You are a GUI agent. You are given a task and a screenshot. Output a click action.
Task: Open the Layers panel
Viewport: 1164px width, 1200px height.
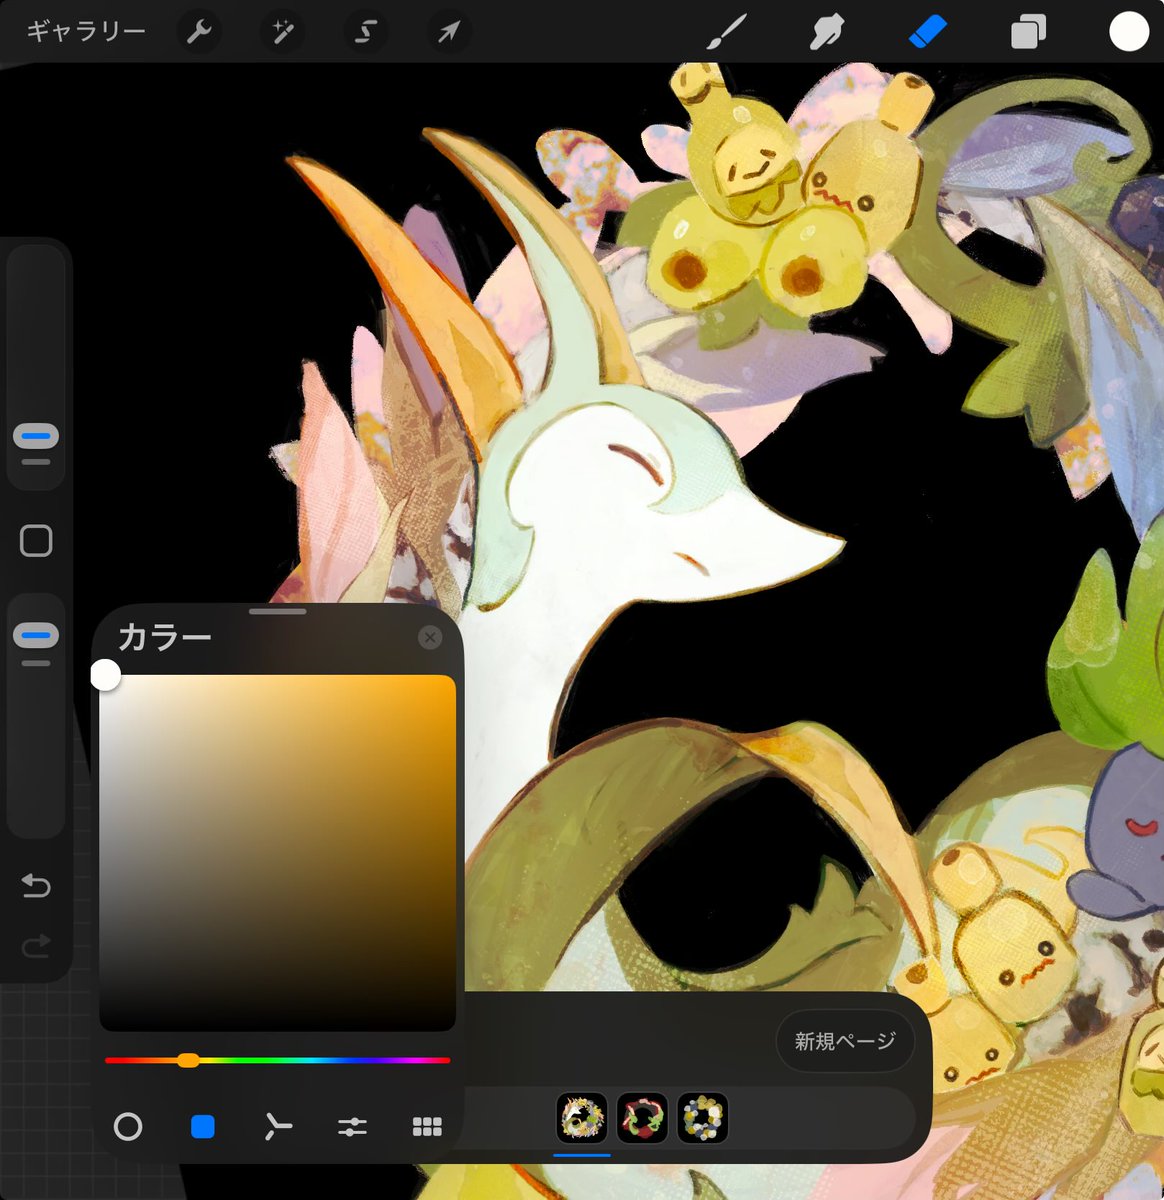pyautogui.click(x=1028, y=32)
